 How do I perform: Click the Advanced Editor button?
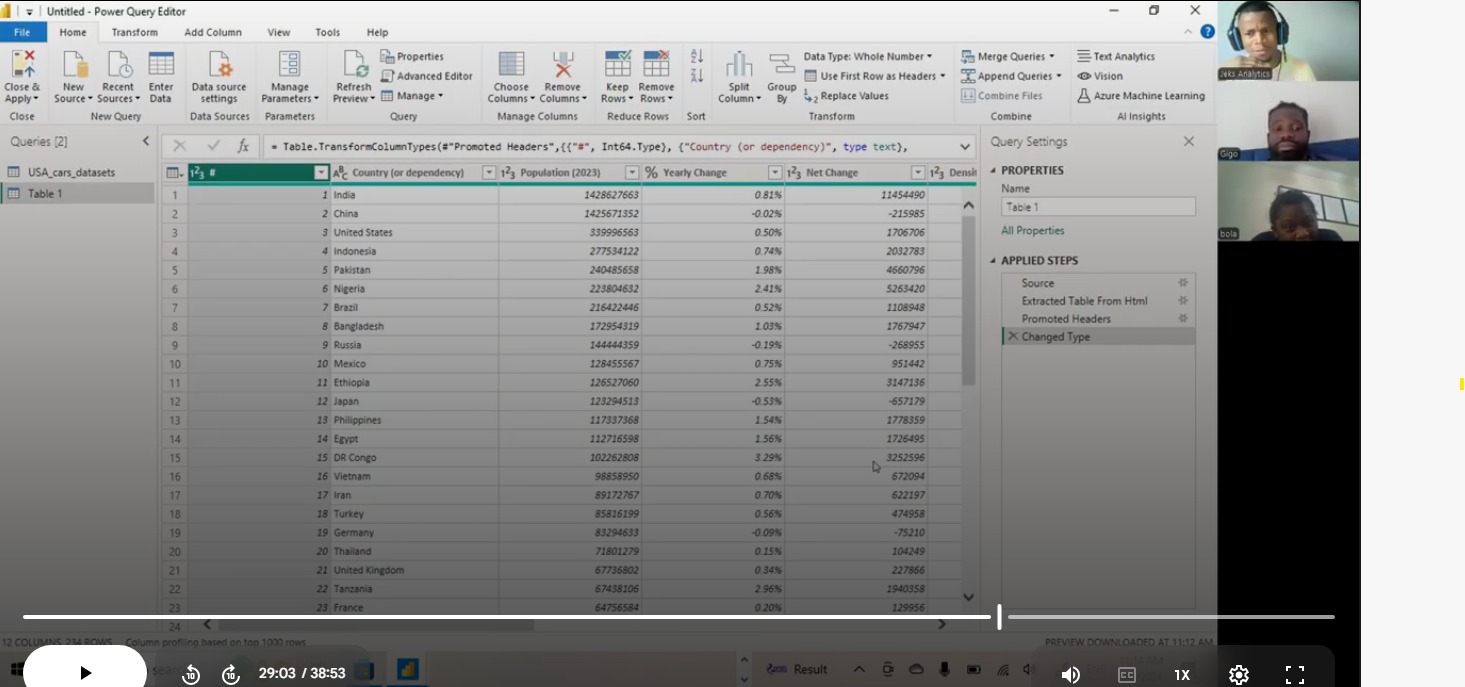point(426,76)
